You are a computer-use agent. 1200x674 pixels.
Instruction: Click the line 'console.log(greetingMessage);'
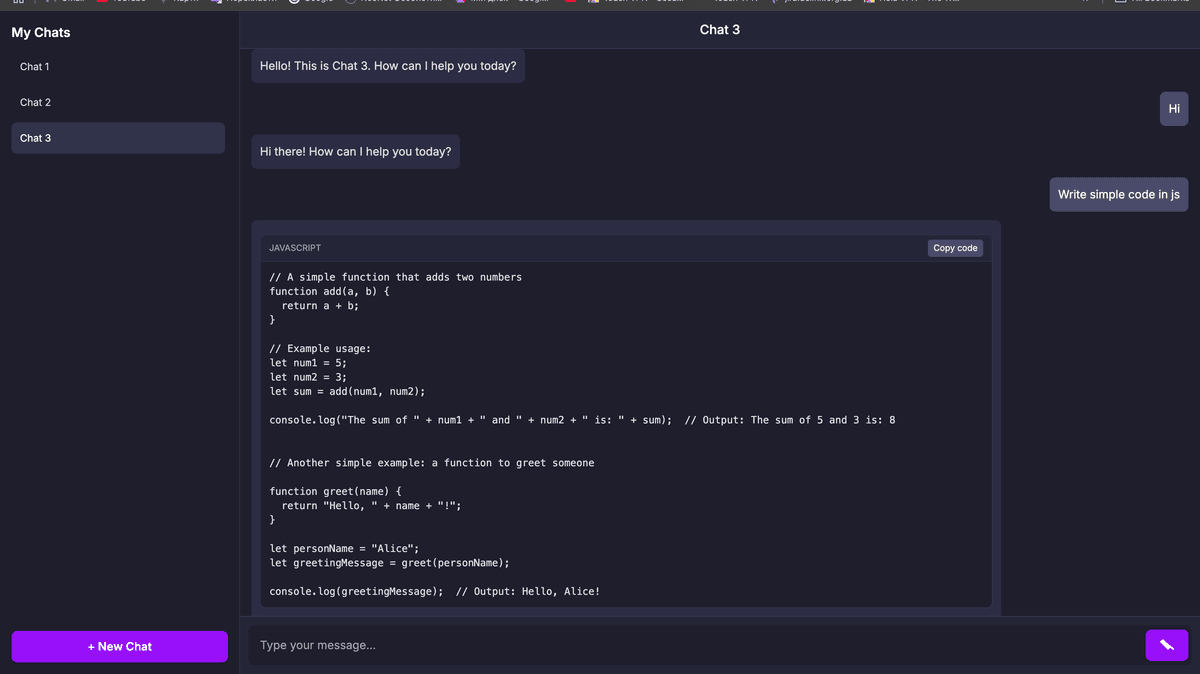435,592
